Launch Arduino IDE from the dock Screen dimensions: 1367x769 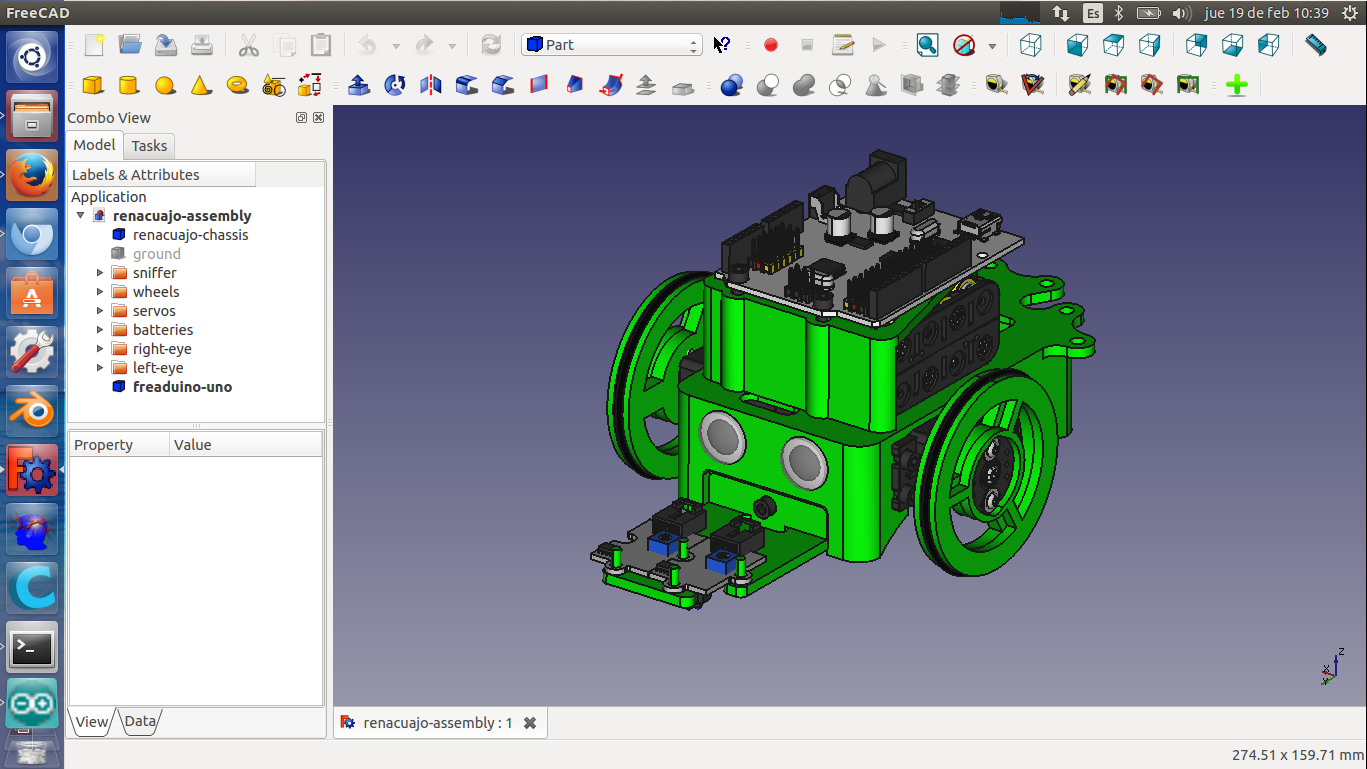tap(32, 703)
